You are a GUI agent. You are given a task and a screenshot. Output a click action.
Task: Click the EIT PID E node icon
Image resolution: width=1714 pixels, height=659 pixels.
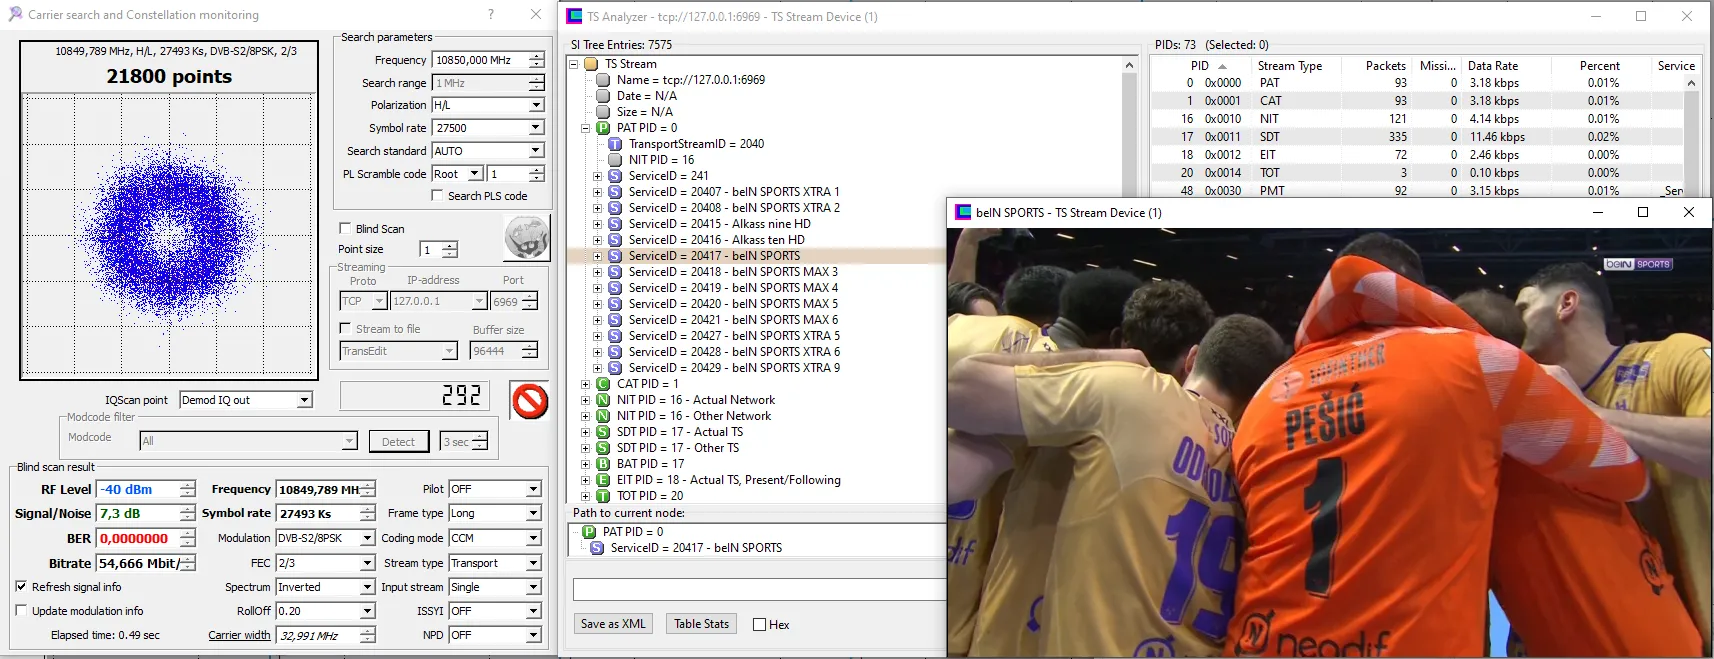click(x=603, y=480)
